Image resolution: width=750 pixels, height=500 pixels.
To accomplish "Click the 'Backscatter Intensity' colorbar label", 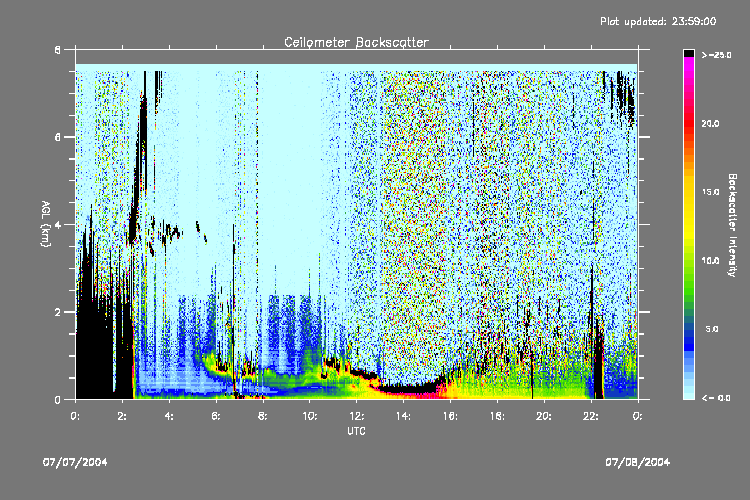I will pos(732,225).
